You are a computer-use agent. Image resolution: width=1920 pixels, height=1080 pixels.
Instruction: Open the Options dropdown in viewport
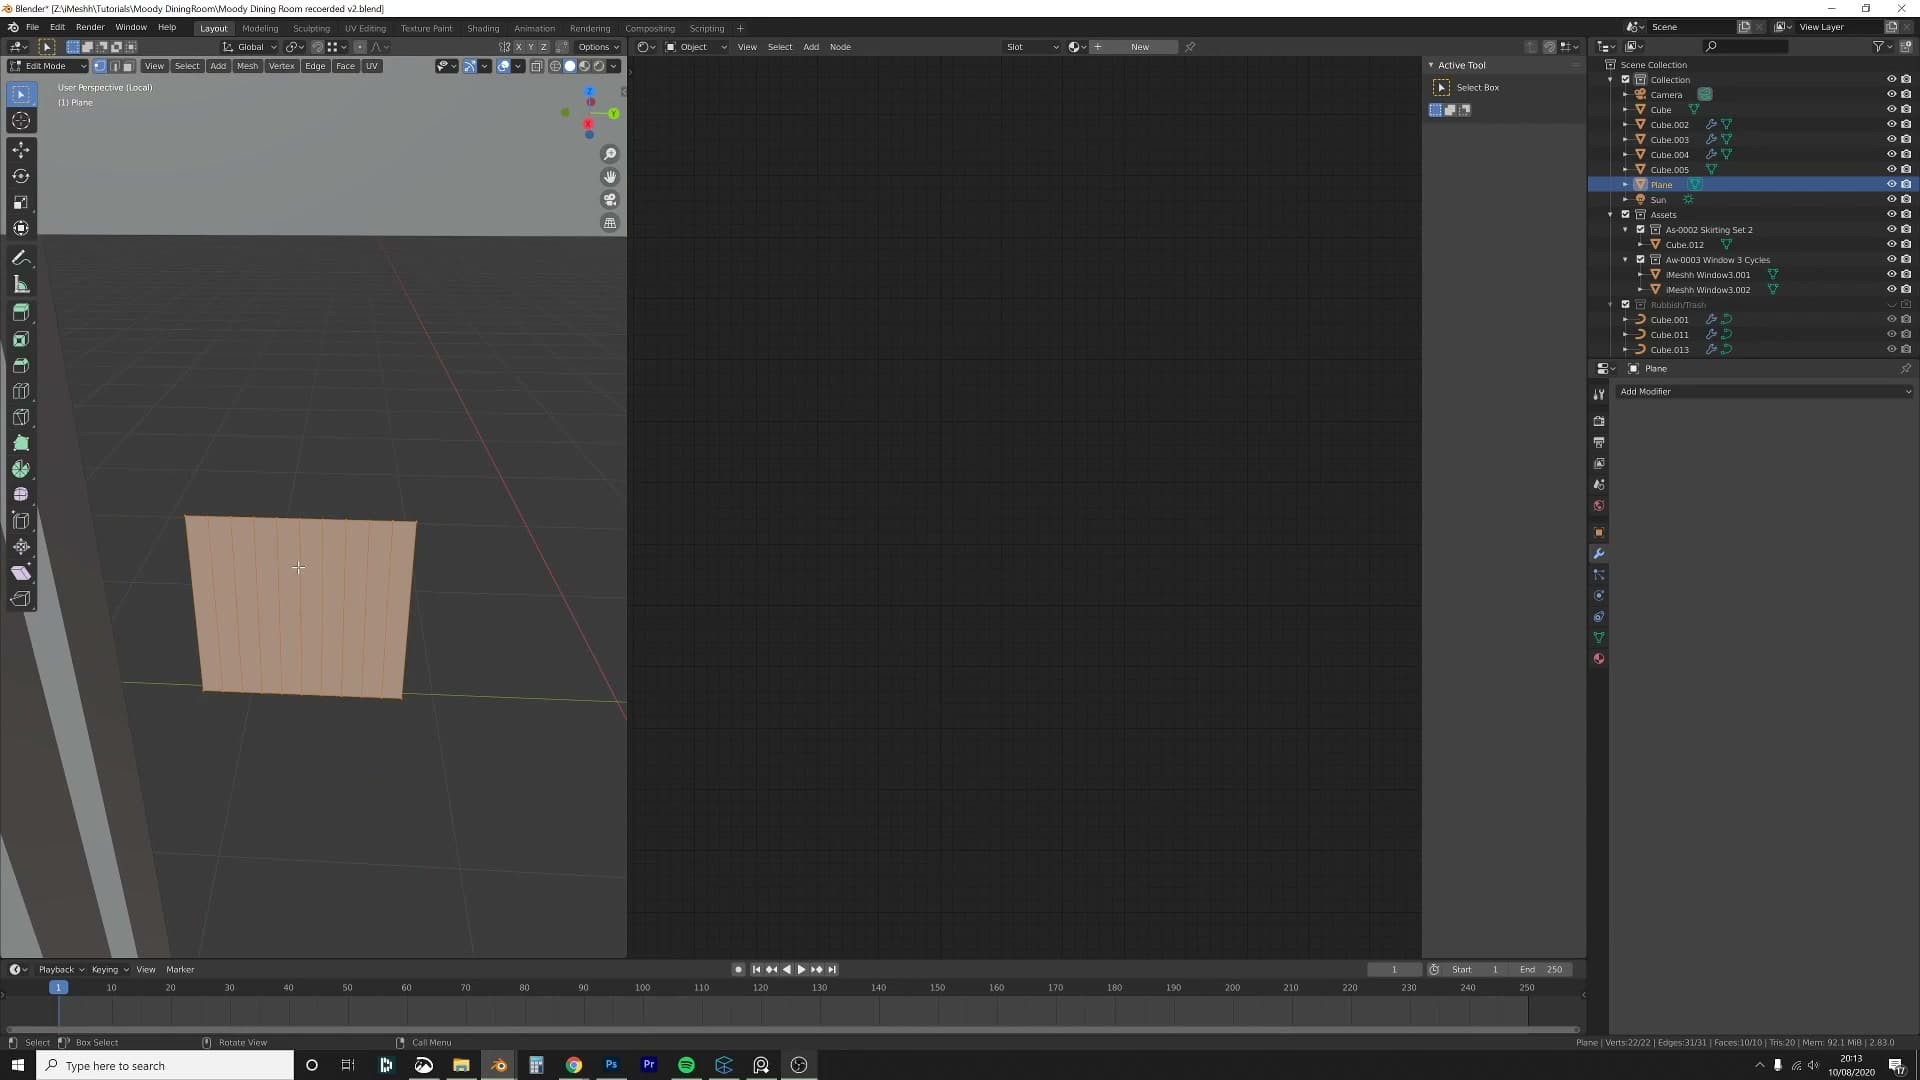(x=598, y=47)
